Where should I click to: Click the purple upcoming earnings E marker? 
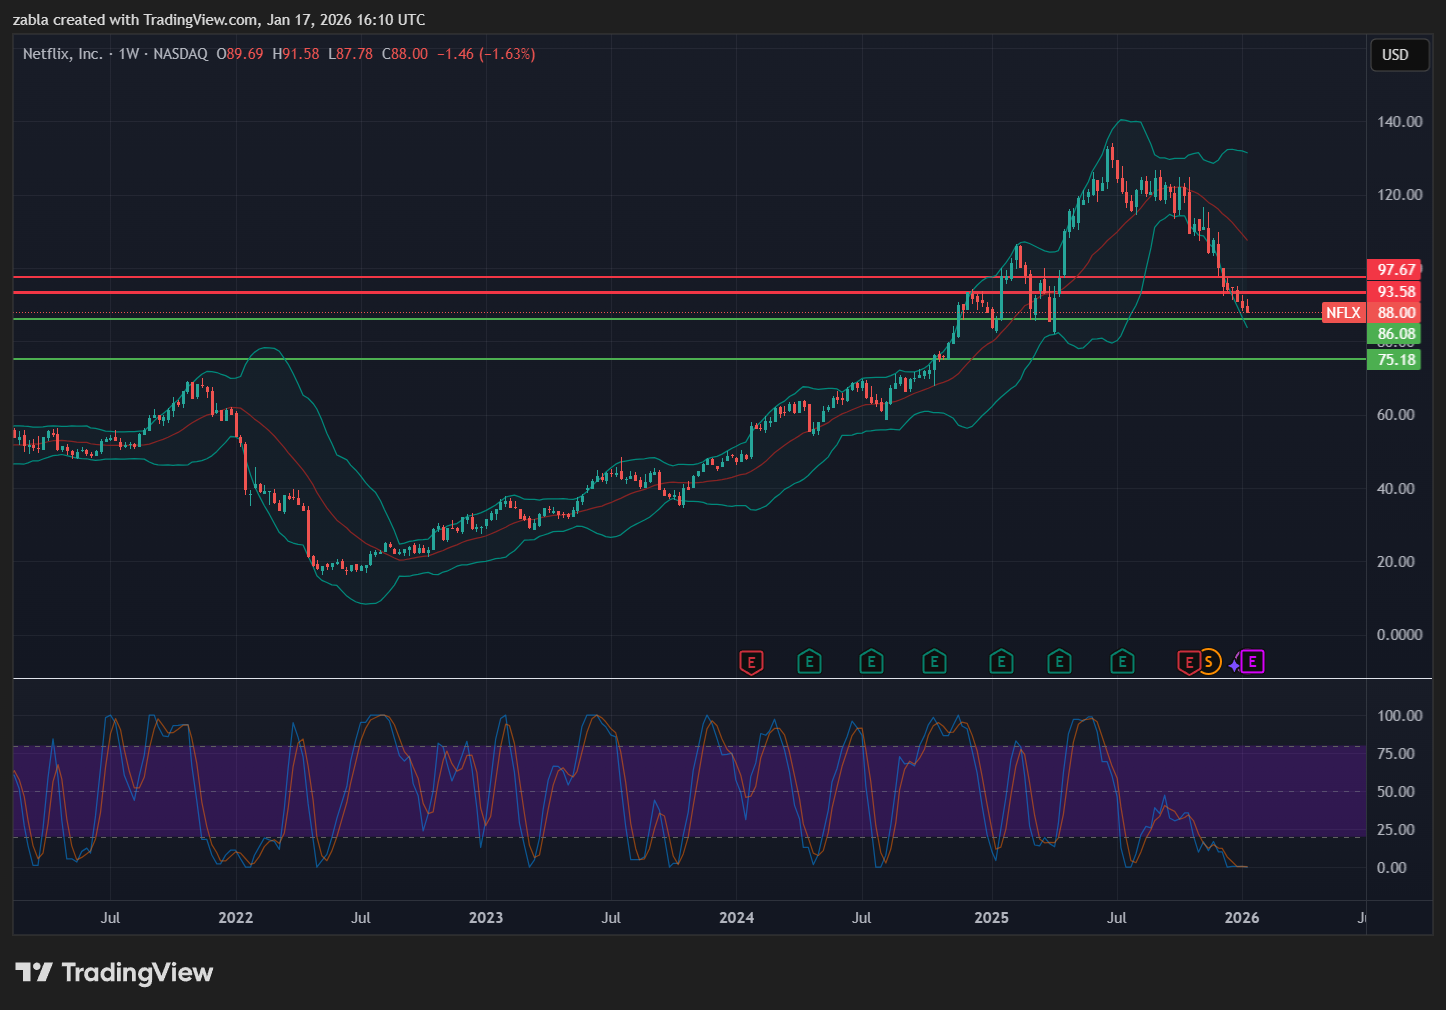click(x=1253, y=662)
